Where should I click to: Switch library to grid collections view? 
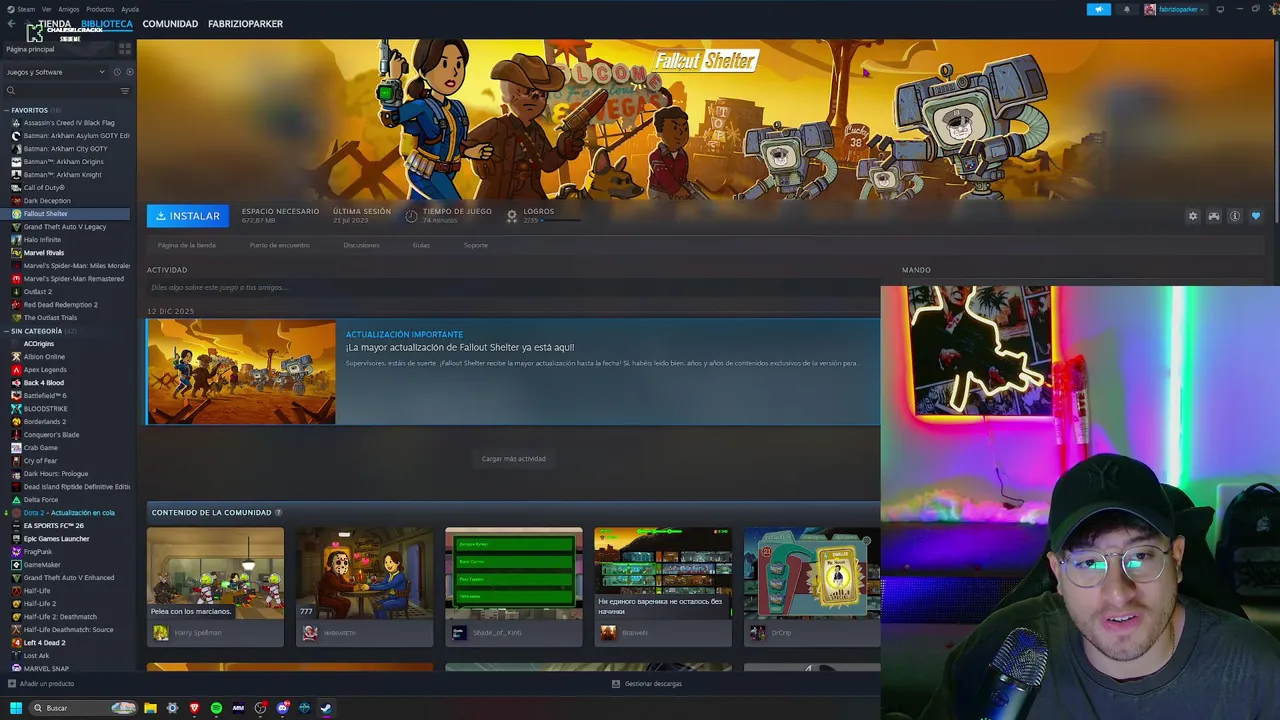coord(125,48)
